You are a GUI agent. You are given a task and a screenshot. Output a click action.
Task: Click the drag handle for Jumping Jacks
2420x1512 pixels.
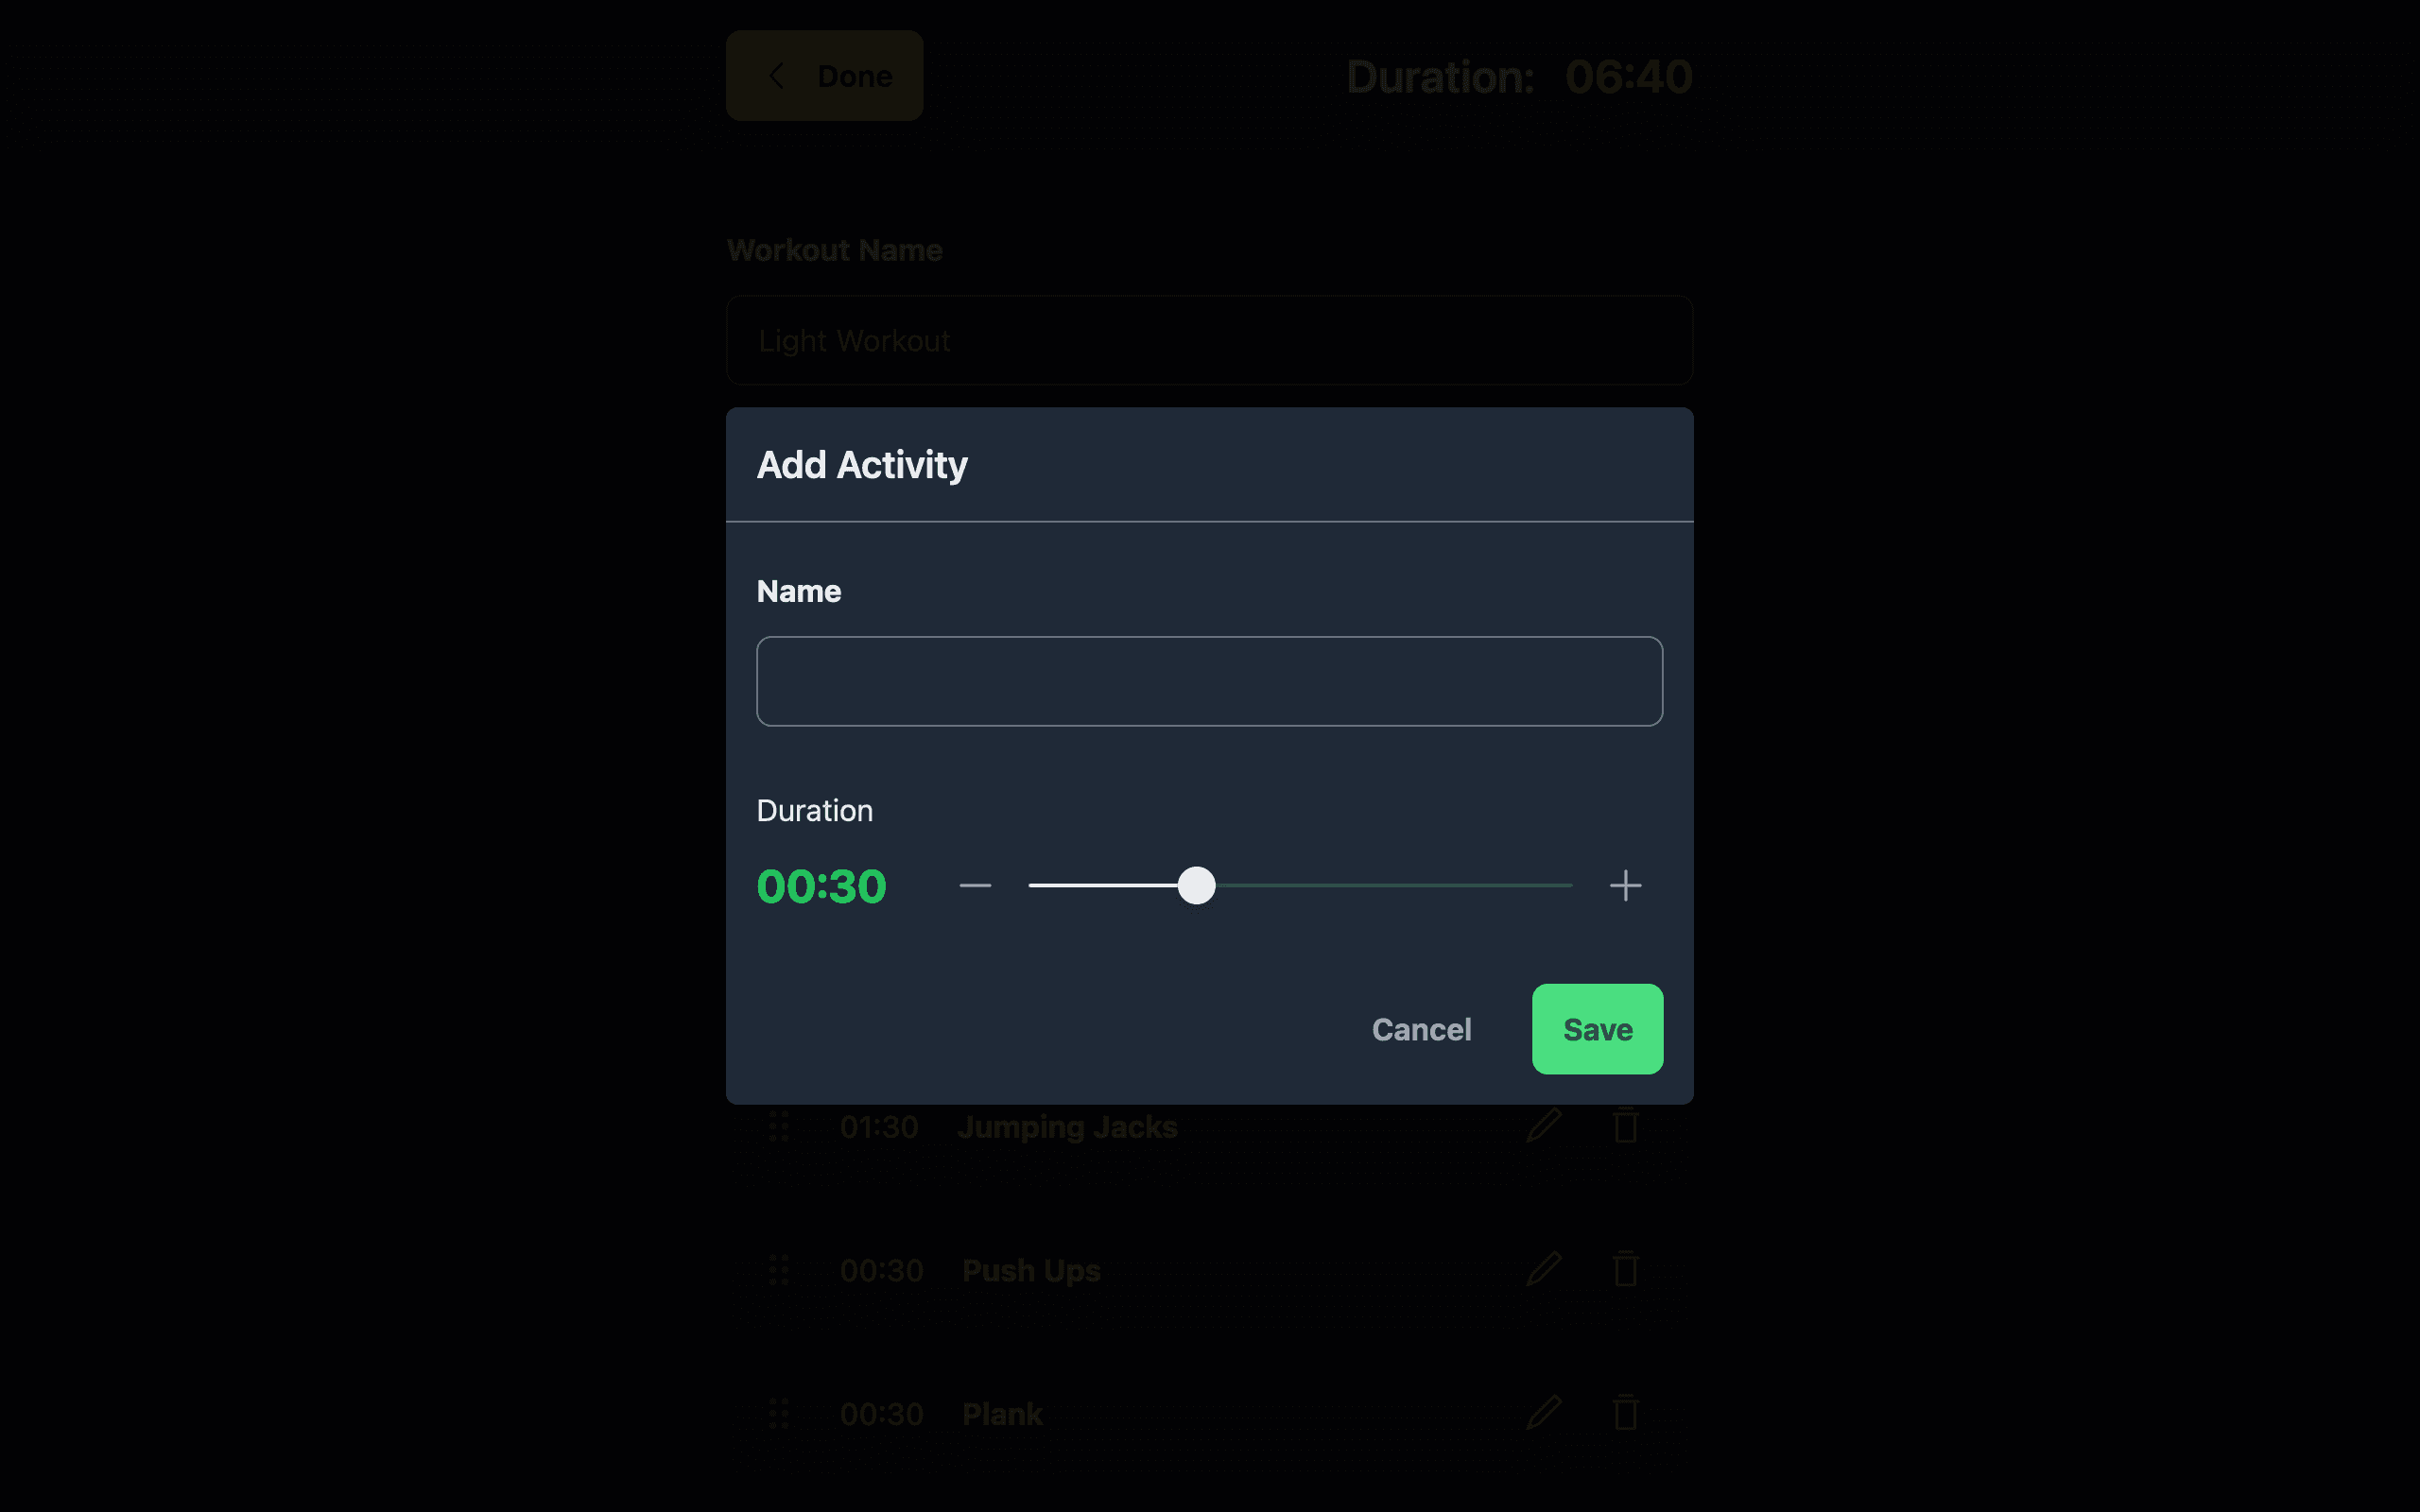click(781, 1125)
